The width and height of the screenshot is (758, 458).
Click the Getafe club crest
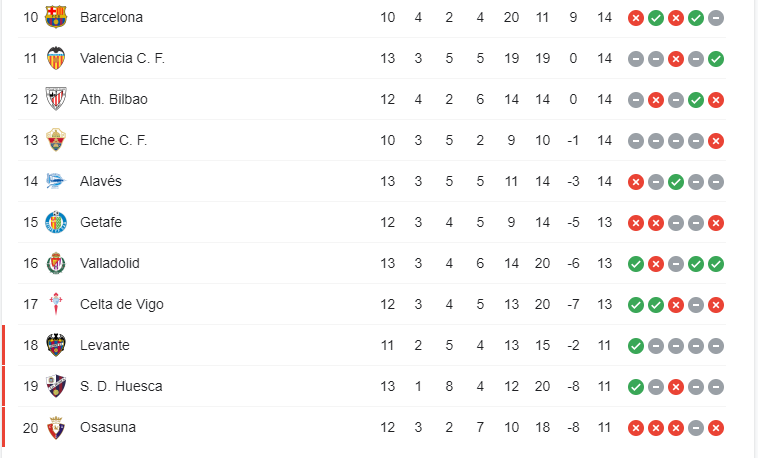point(56,222)
